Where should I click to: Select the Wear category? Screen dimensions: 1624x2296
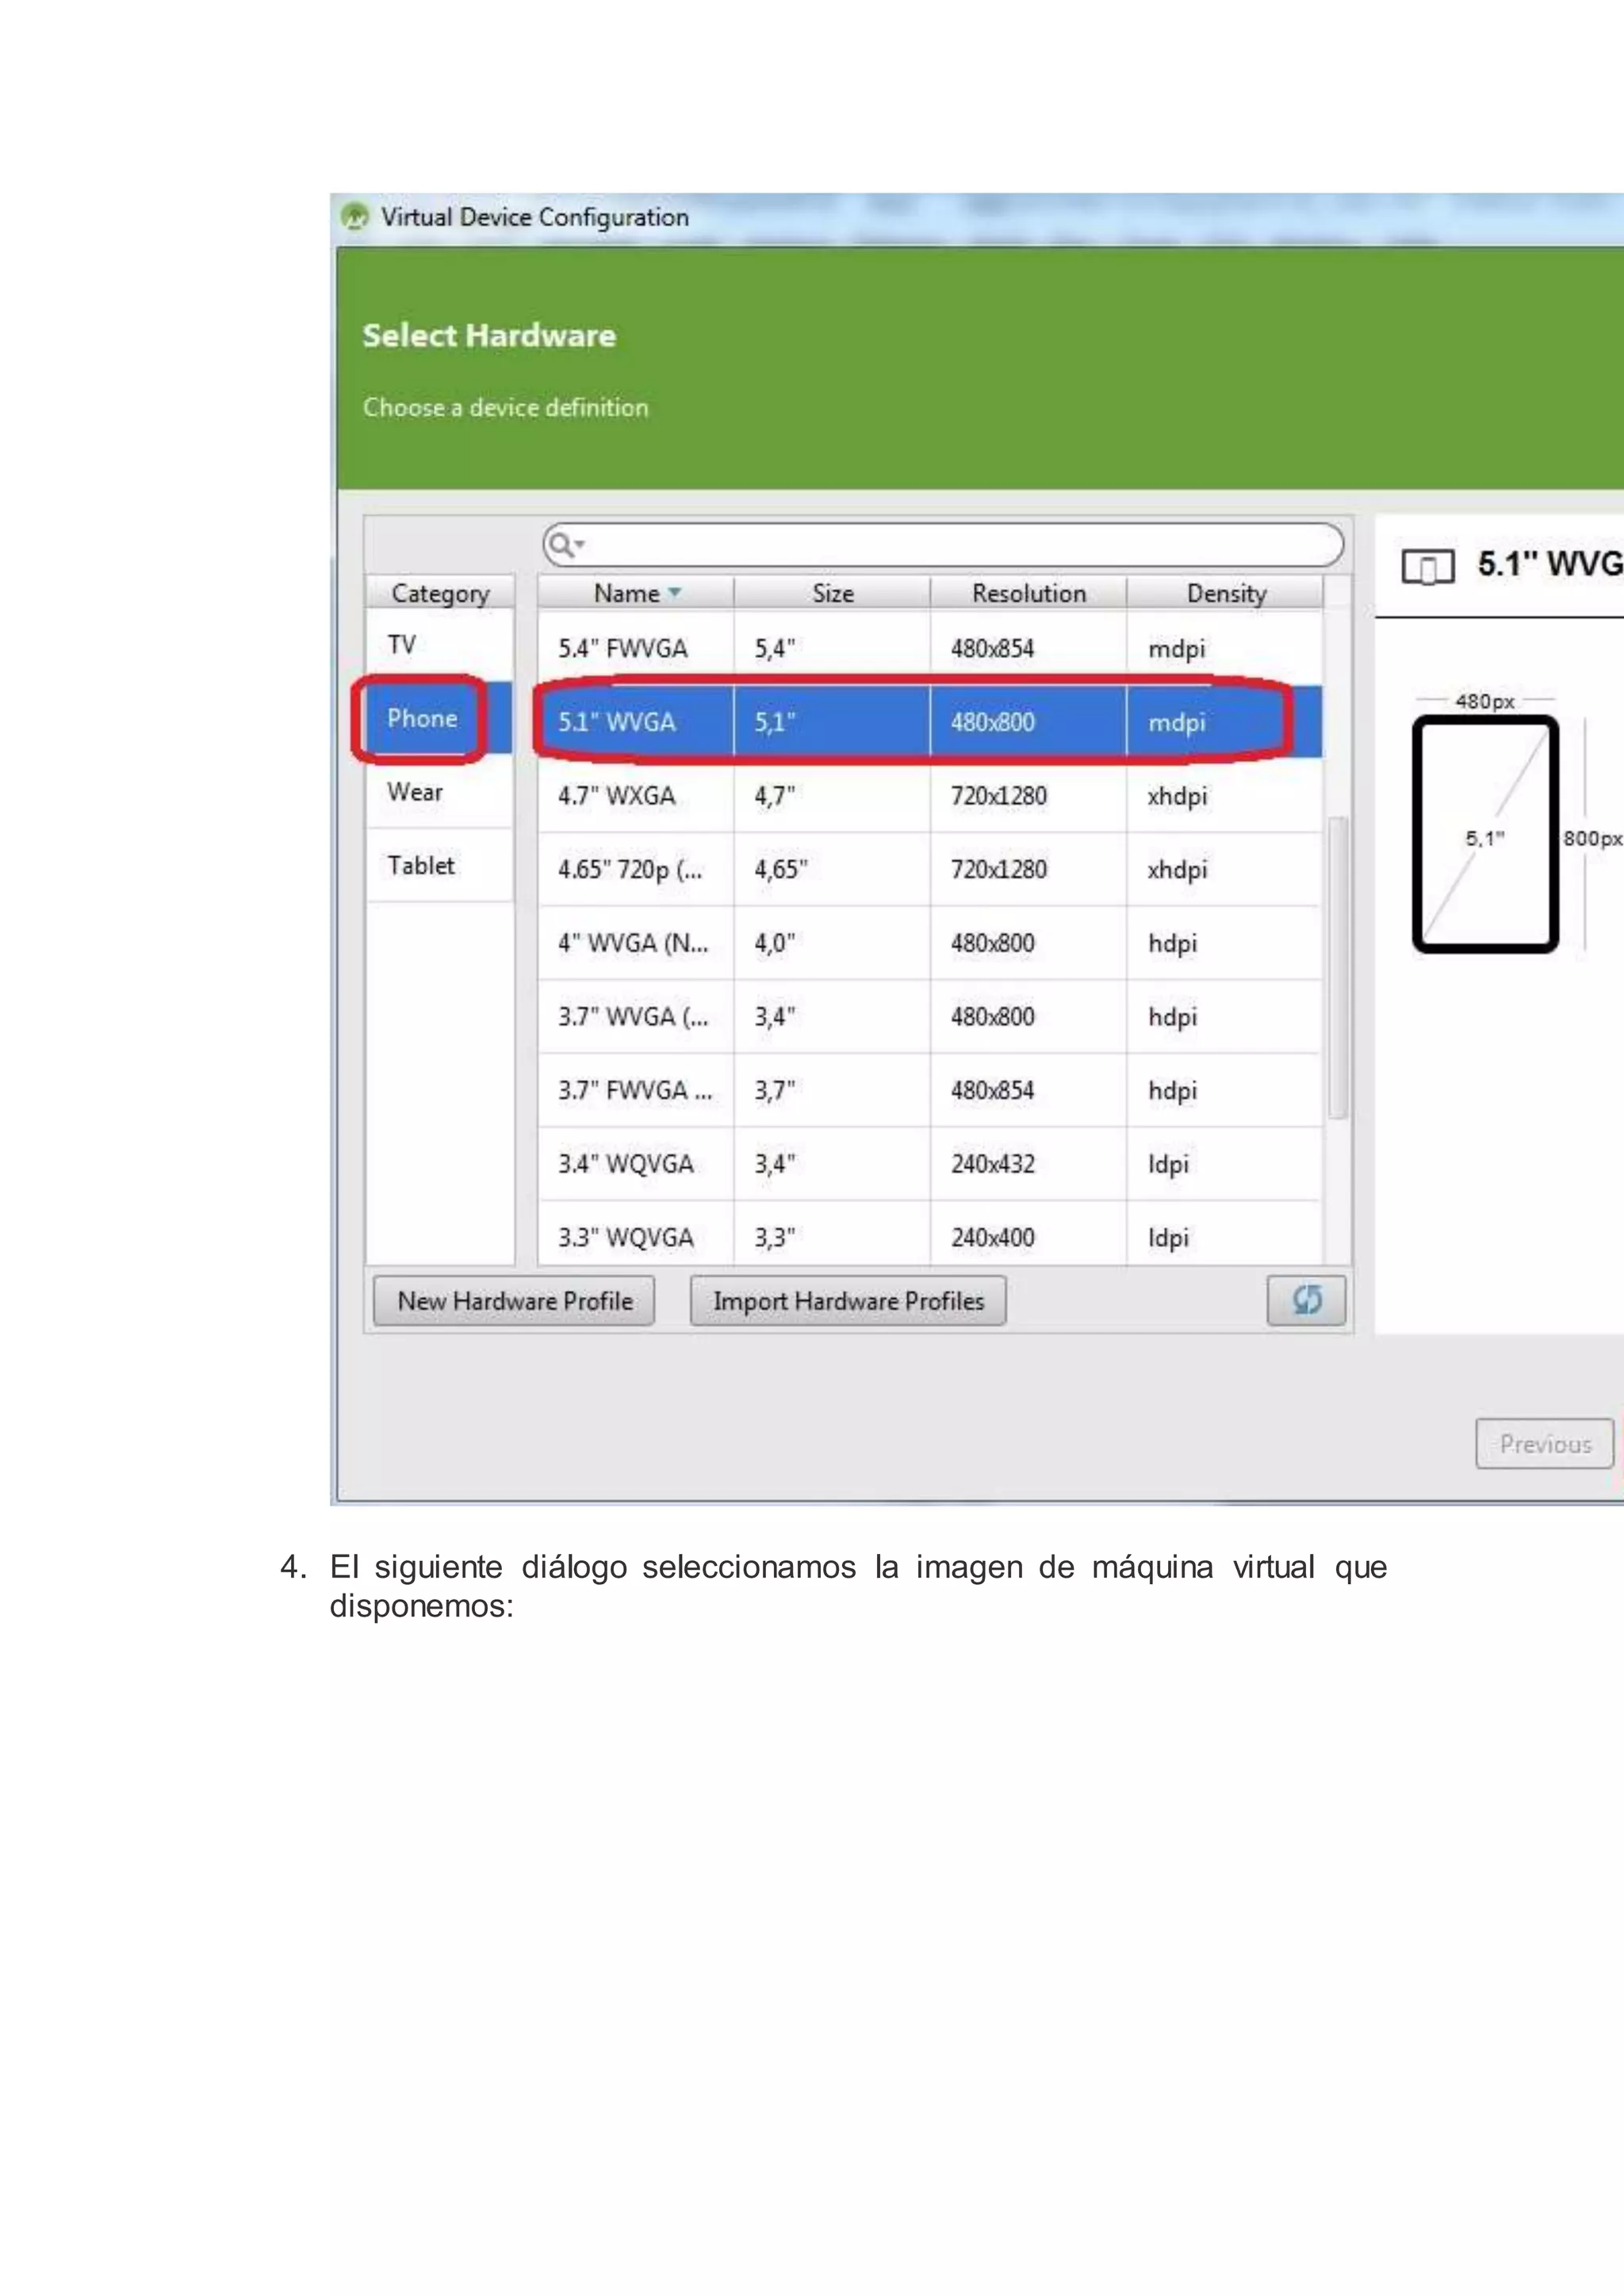[440, 792]
